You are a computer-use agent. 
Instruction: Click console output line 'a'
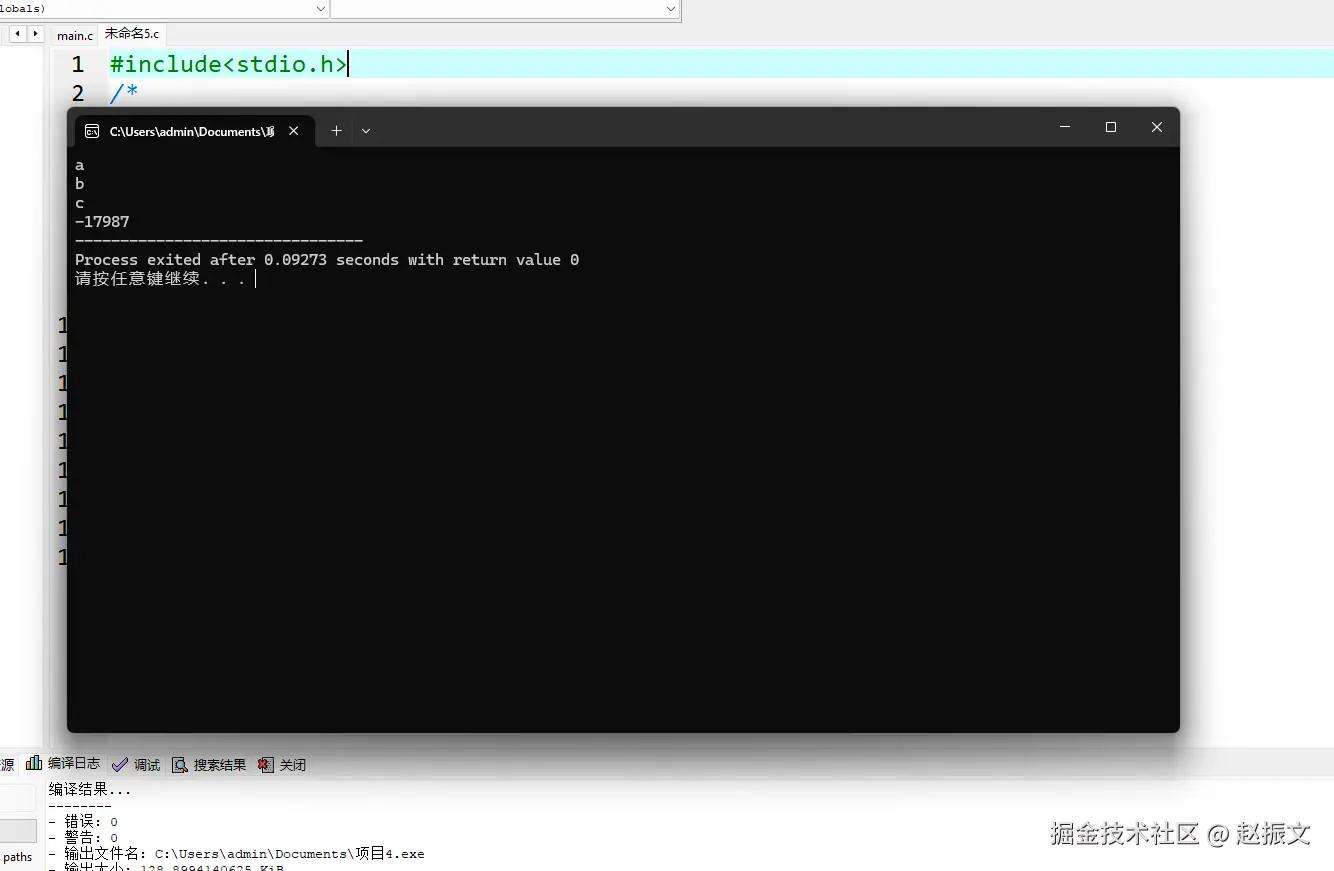pyautogui.click(x=79, y=166)
